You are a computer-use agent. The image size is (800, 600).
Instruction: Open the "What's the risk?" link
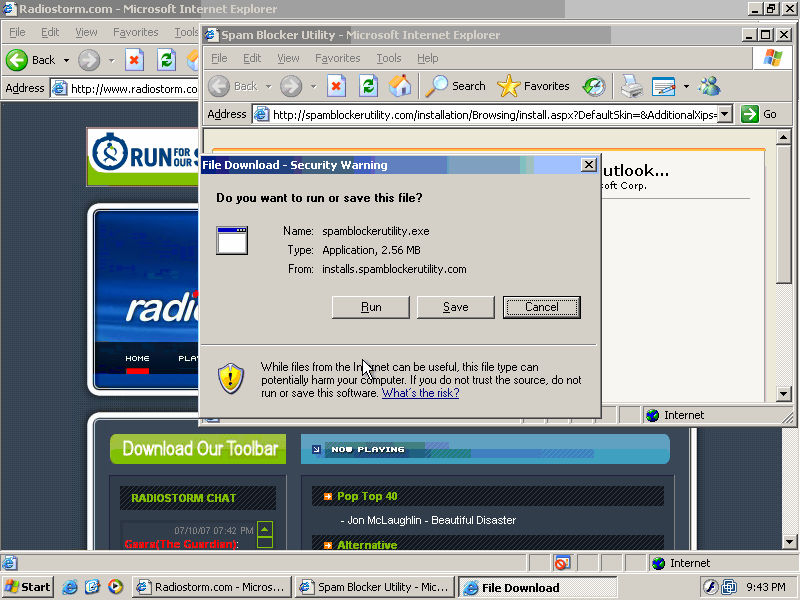tap(420, 393)
